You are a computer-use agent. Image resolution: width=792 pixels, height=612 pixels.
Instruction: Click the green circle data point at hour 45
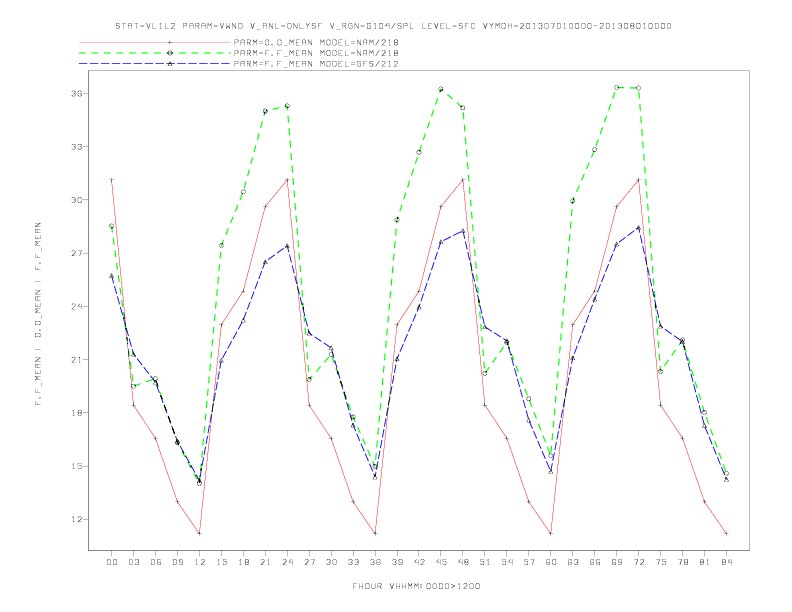(441, 89)
